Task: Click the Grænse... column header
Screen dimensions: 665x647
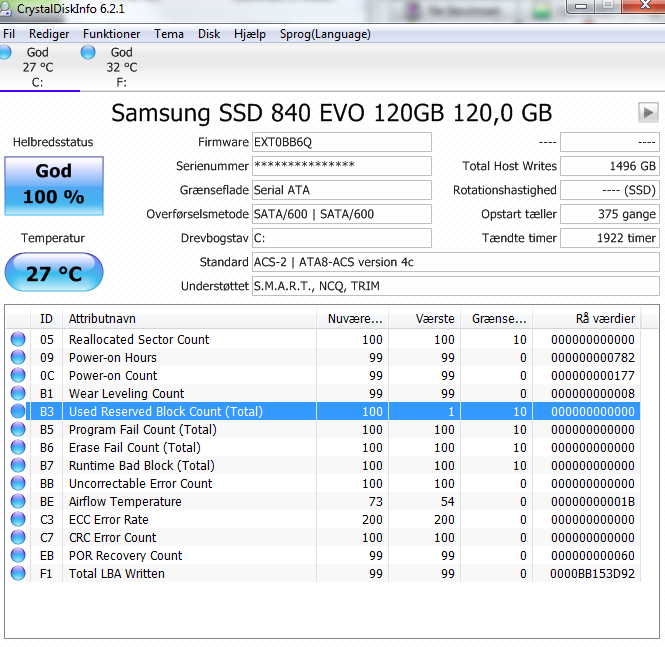Action: (497, 318)
